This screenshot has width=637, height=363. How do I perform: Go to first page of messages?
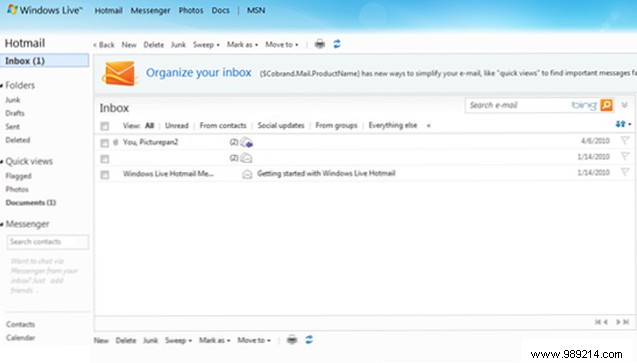click(x=598, y=322)
